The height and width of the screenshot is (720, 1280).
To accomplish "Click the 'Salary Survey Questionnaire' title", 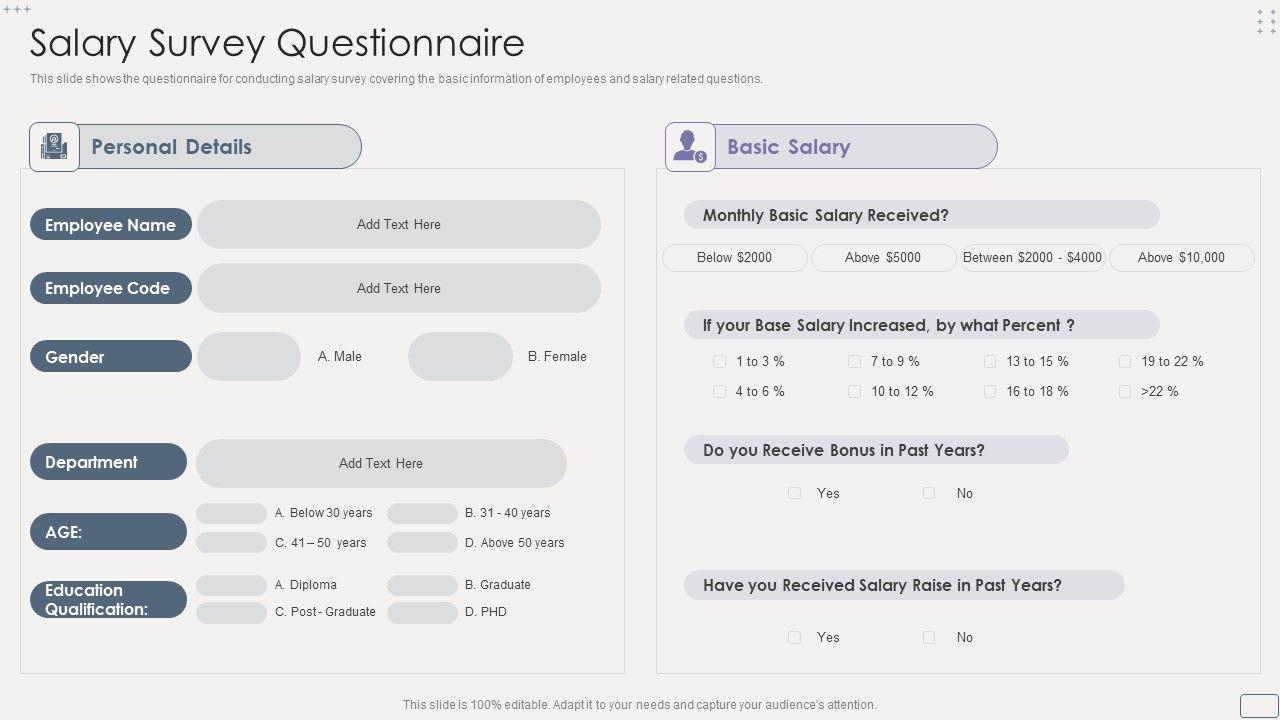I will (277, 43).
